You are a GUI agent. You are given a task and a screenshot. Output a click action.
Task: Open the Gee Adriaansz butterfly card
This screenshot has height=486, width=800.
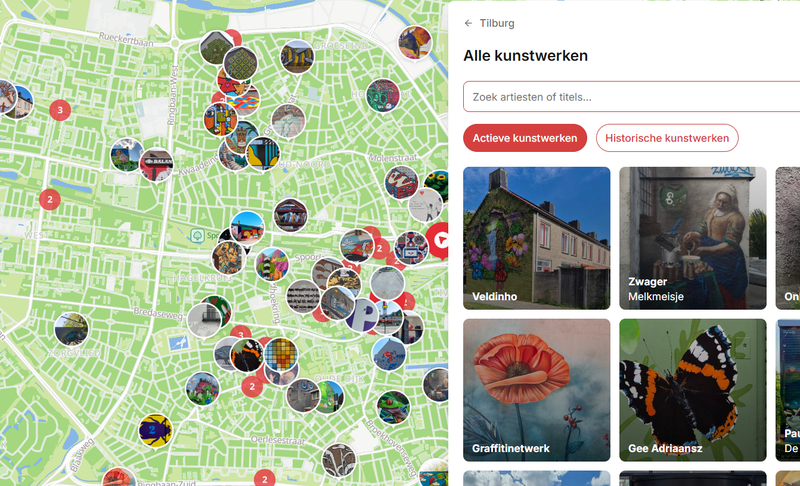(x=693, y=390)
